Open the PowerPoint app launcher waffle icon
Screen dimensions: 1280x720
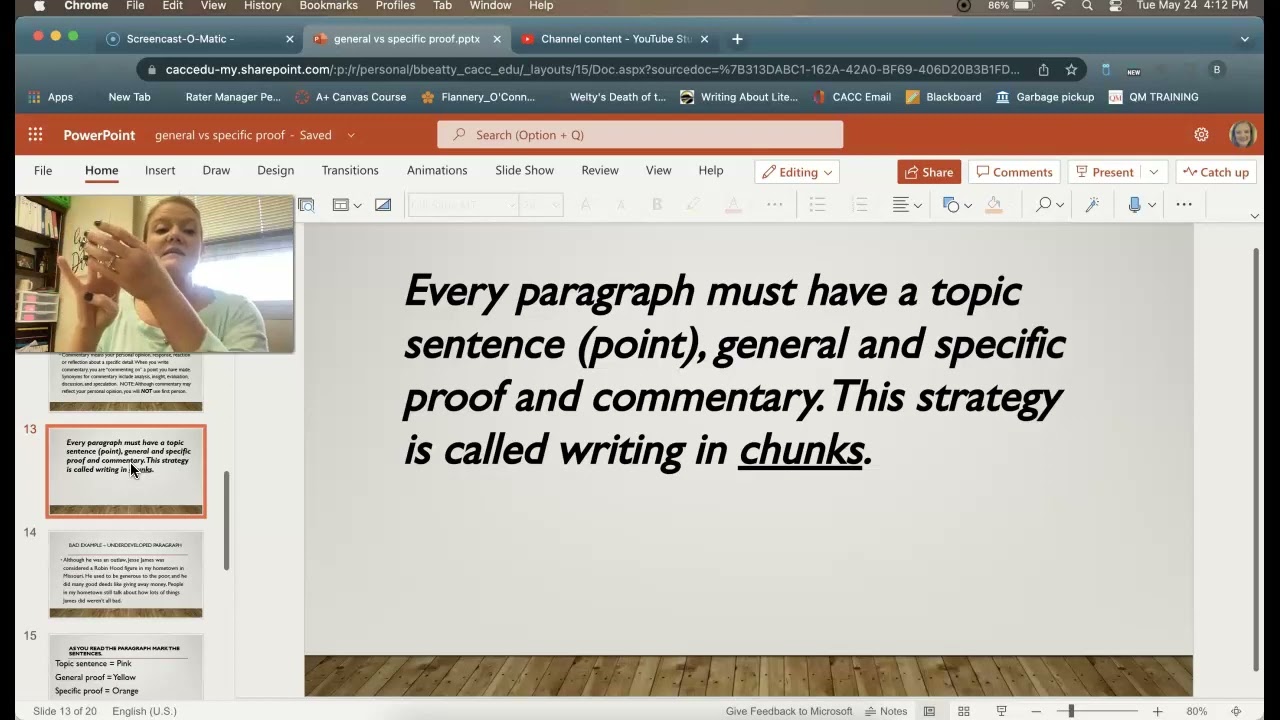(35, 135)
